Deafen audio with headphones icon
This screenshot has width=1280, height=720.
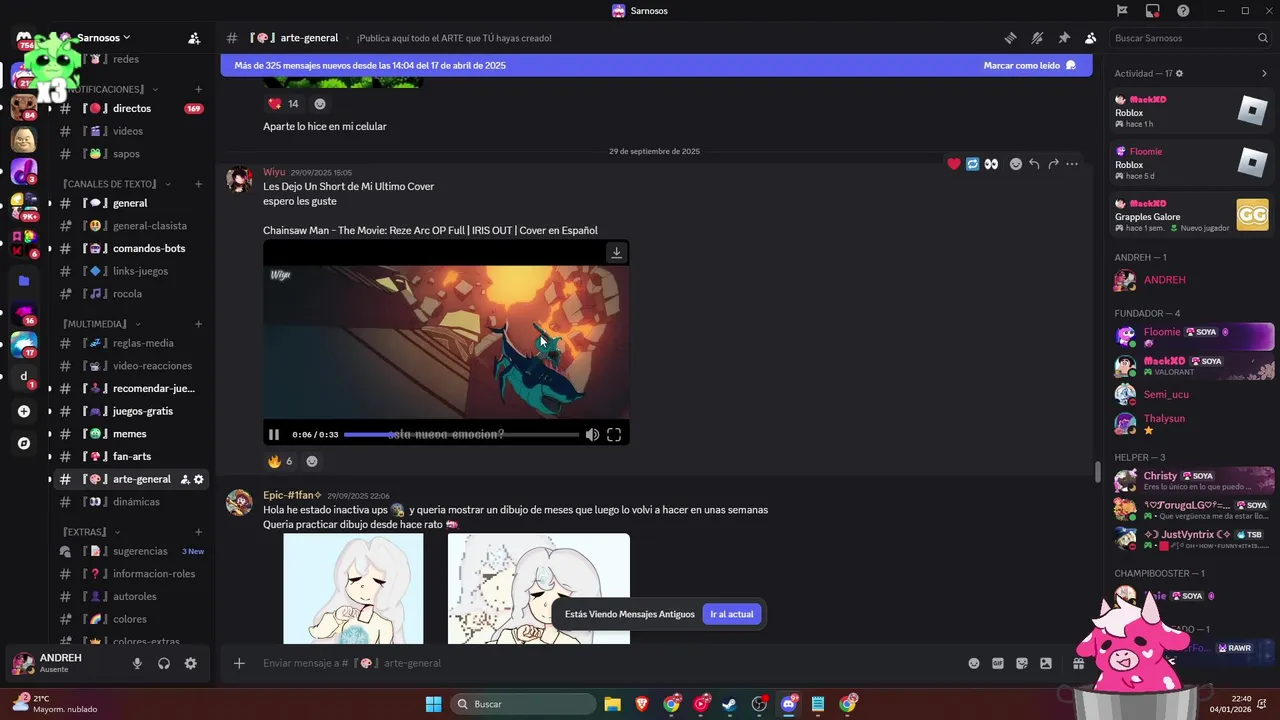pyautogui.click(x=164, y=663)
